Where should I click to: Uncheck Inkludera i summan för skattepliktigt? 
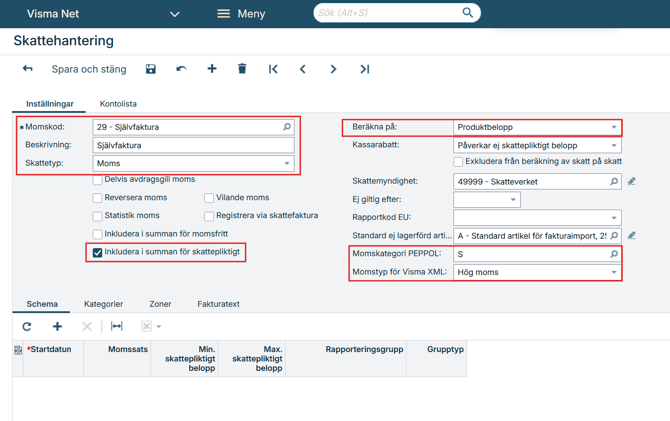[98, 252]
